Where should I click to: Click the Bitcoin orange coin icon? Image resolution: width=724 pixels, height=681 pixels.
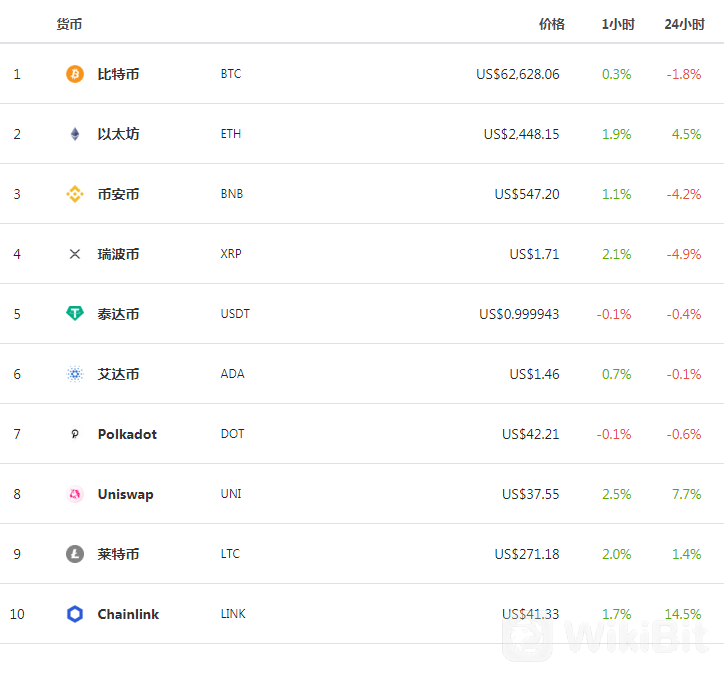tap(75, 74)
